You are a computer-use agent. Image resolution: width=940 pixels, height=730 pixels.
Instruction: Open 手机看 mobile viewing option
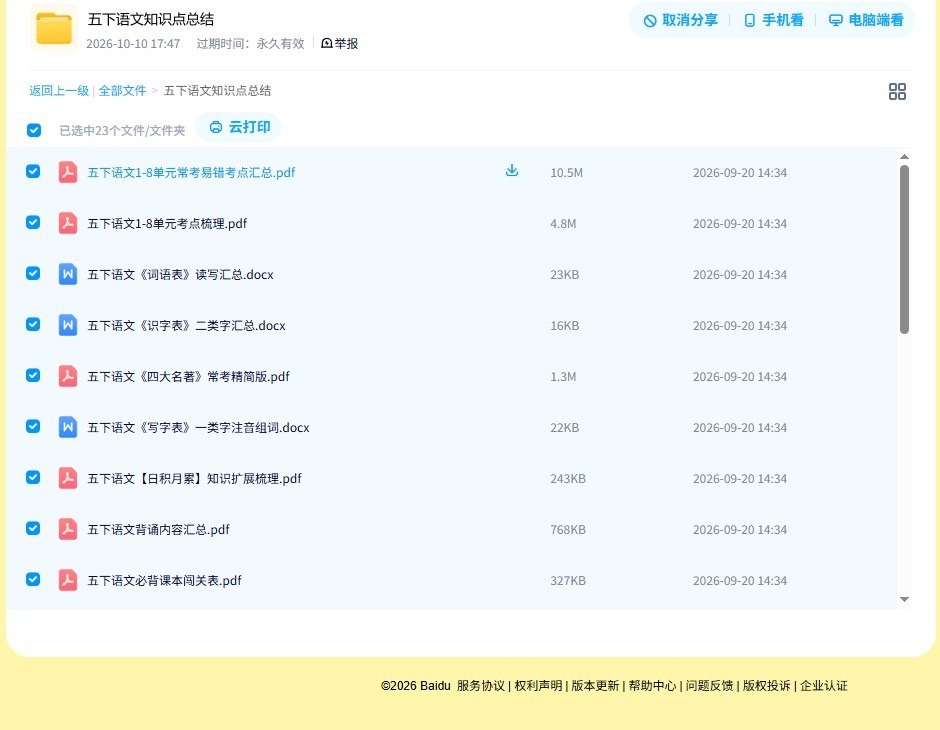[x=773, y=20]
